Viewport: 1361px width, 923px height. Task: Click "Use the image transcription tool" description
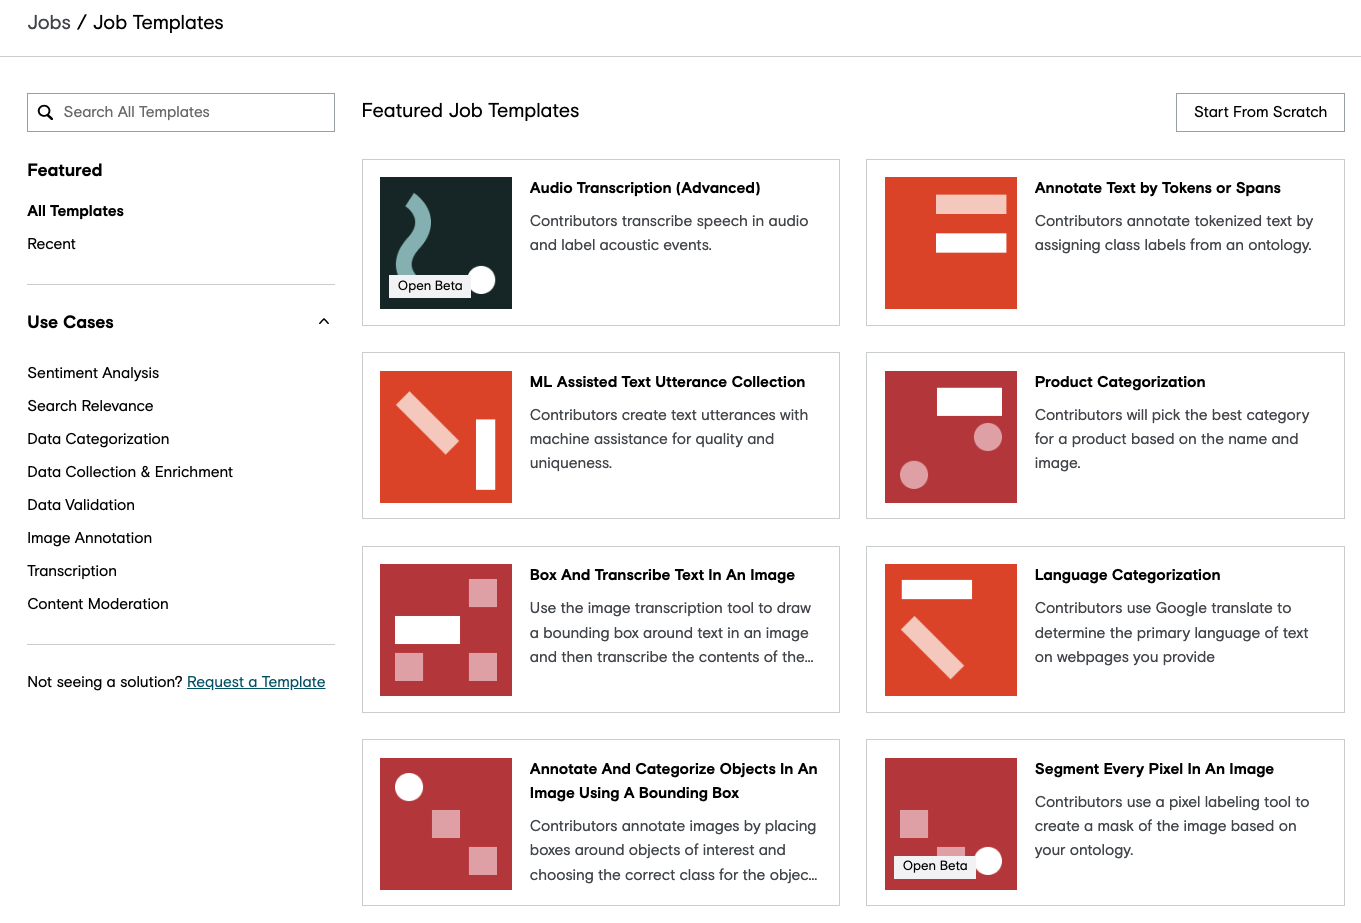click(x=672, y=633)
